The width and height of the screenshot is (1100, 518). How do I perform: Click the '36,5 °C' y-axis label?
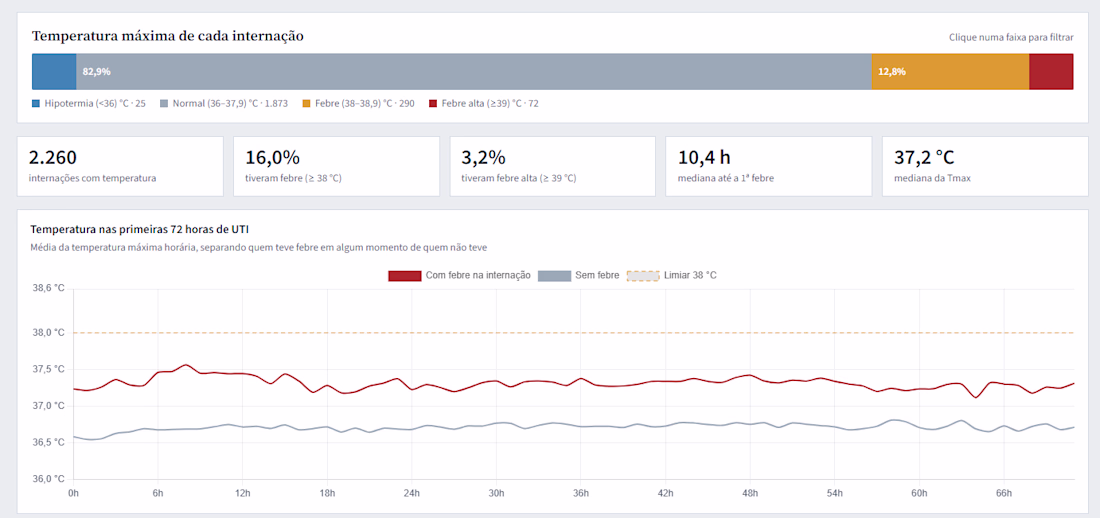[47, 442]
